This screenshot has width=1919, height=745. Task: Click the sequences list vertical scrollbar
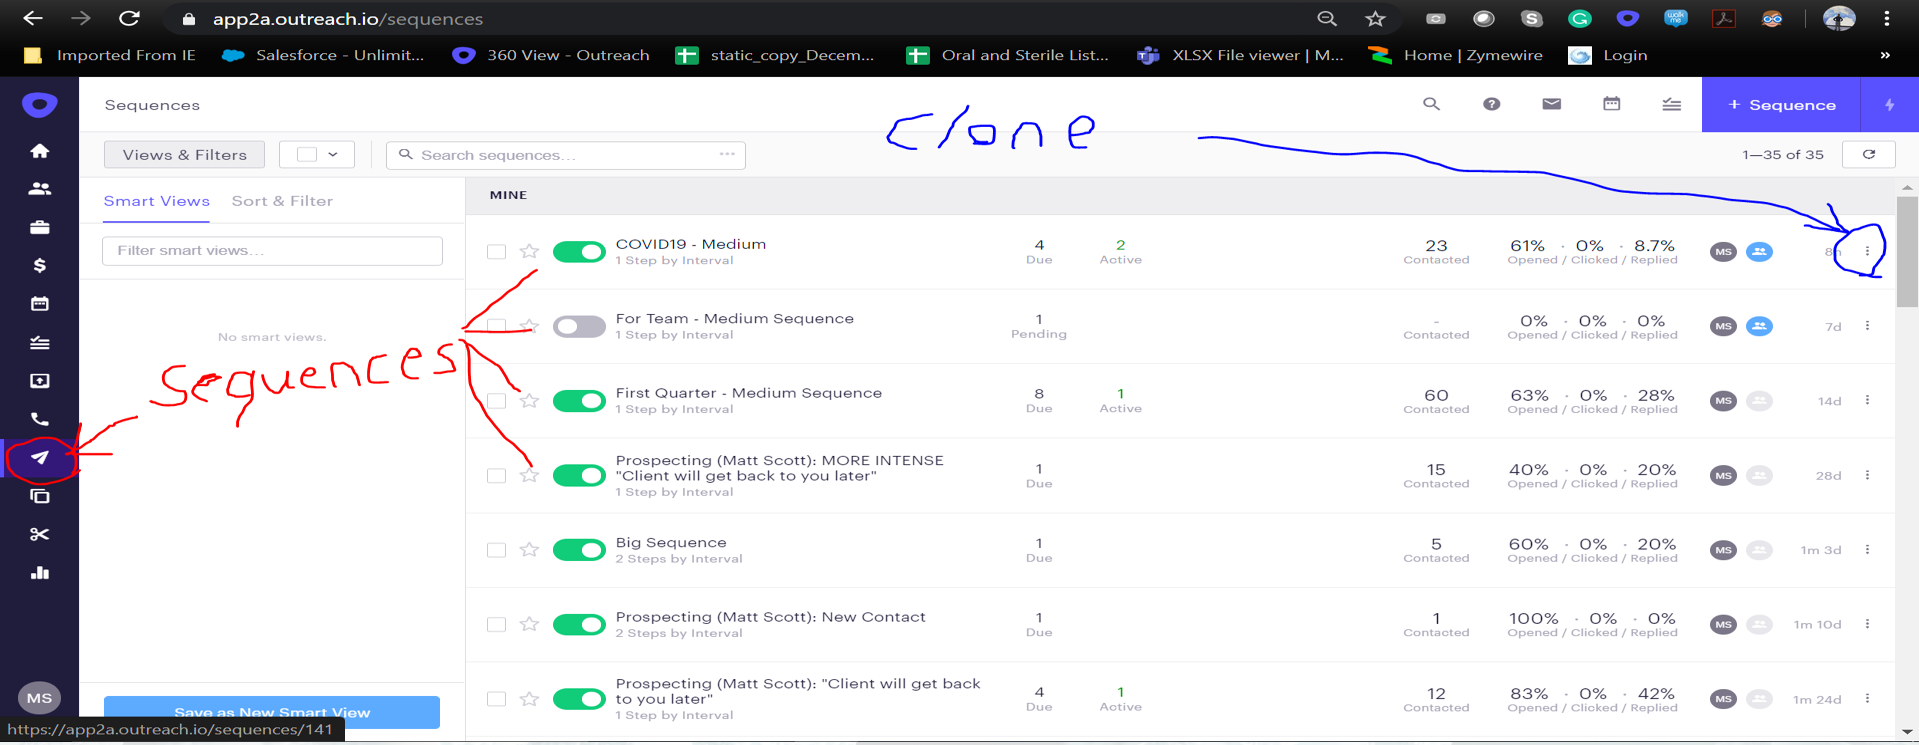click(1907, 251)
